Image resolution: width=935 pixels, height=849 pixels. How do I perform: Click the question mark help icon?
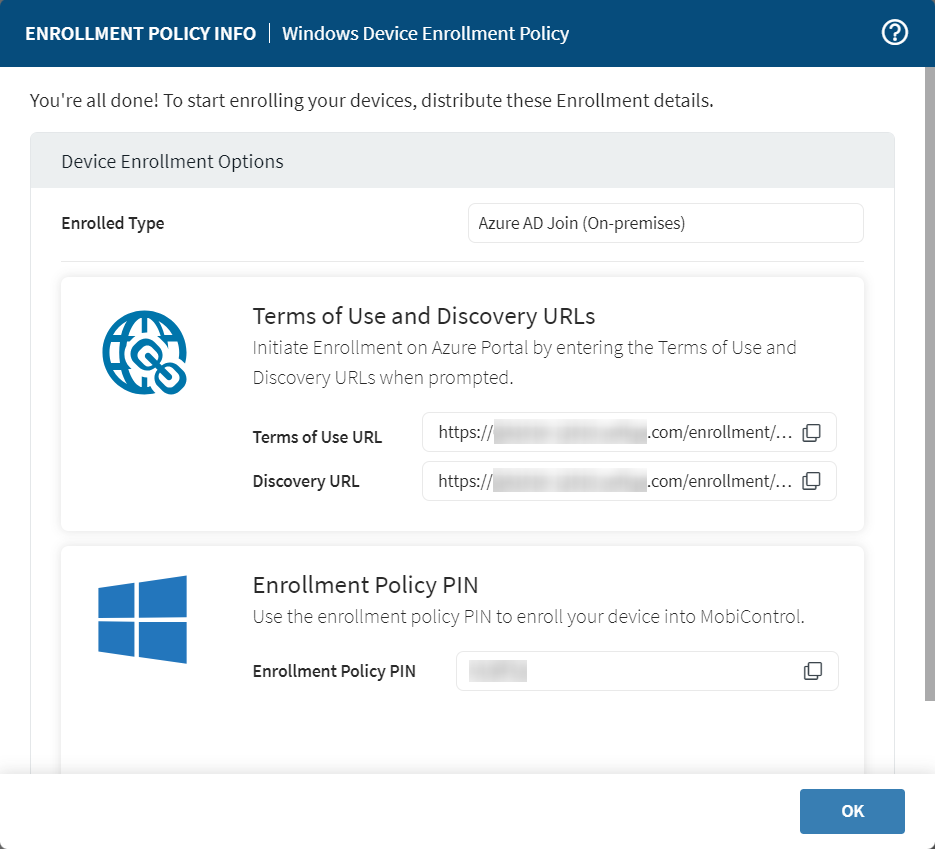pyautogui.click(x=894, y=32)
